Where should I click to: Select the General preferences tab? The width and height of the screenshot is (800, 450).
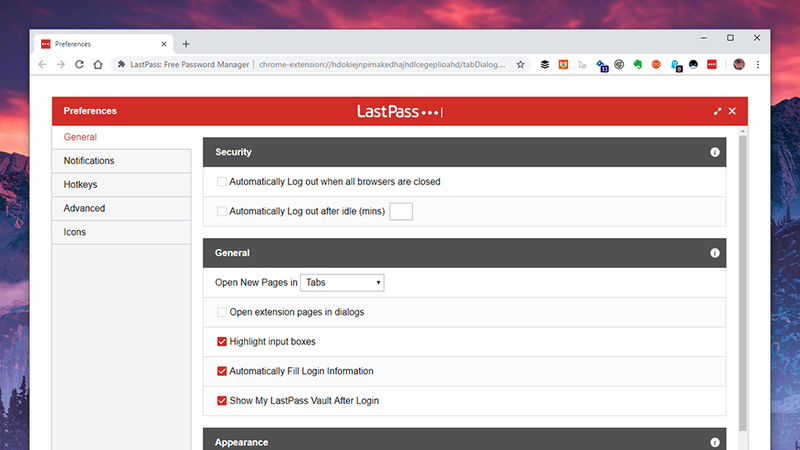tap(121, 137)
